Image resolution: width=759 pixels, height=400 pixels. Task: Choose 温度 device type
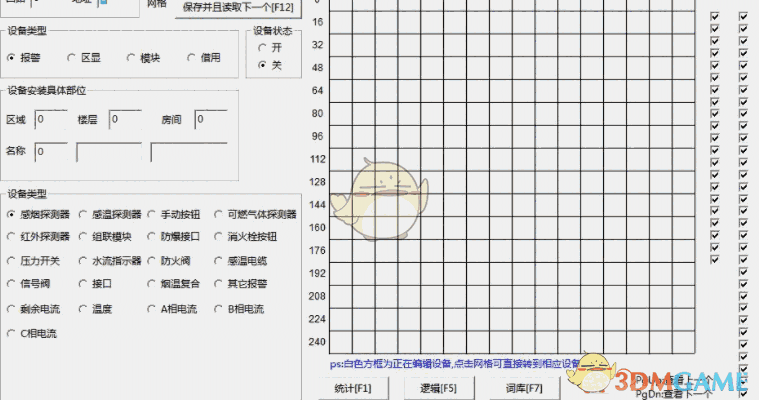click(95, 308)
